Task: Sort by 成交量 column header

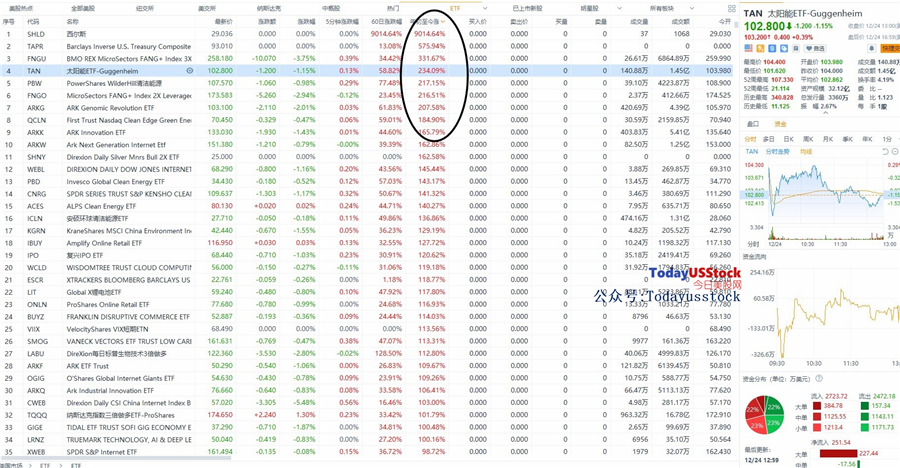Action: tap(639, 21)
